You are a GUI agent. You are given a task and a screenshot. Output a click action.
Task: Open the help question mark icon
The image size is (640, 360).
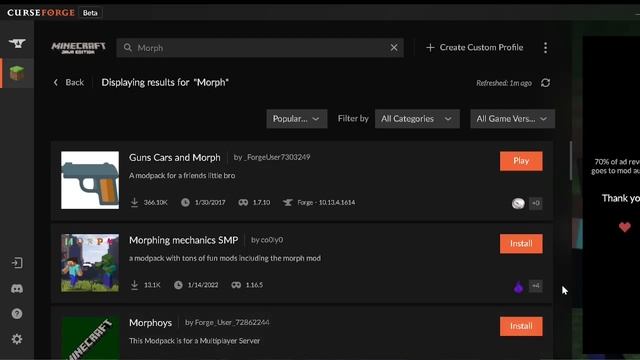pyautogui.click(x=17, y=313)
